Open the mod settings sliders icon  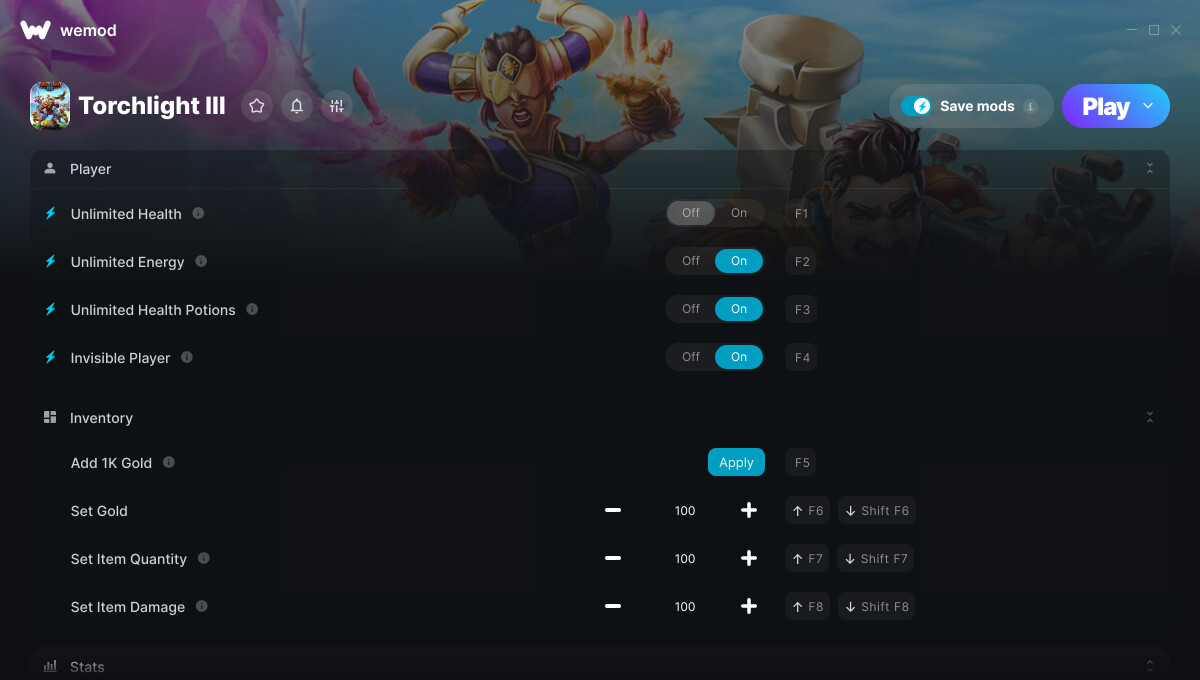337,106
